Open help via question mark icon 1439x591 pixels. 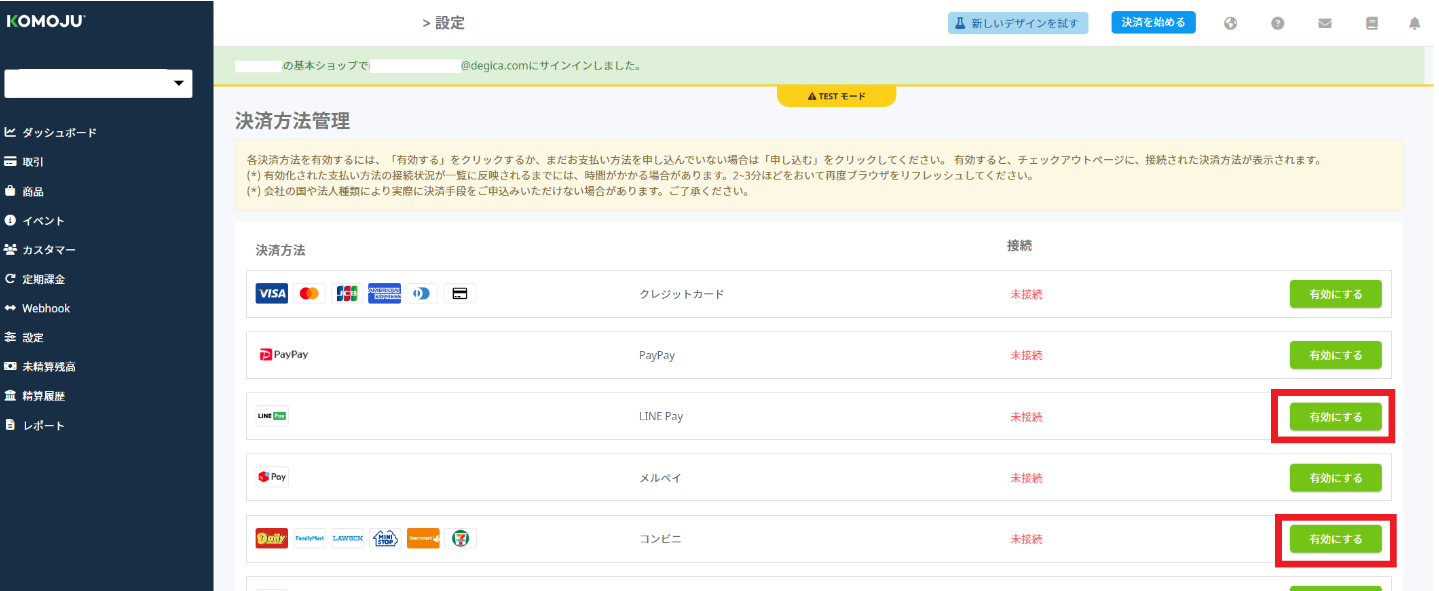tap(1277, 23)
